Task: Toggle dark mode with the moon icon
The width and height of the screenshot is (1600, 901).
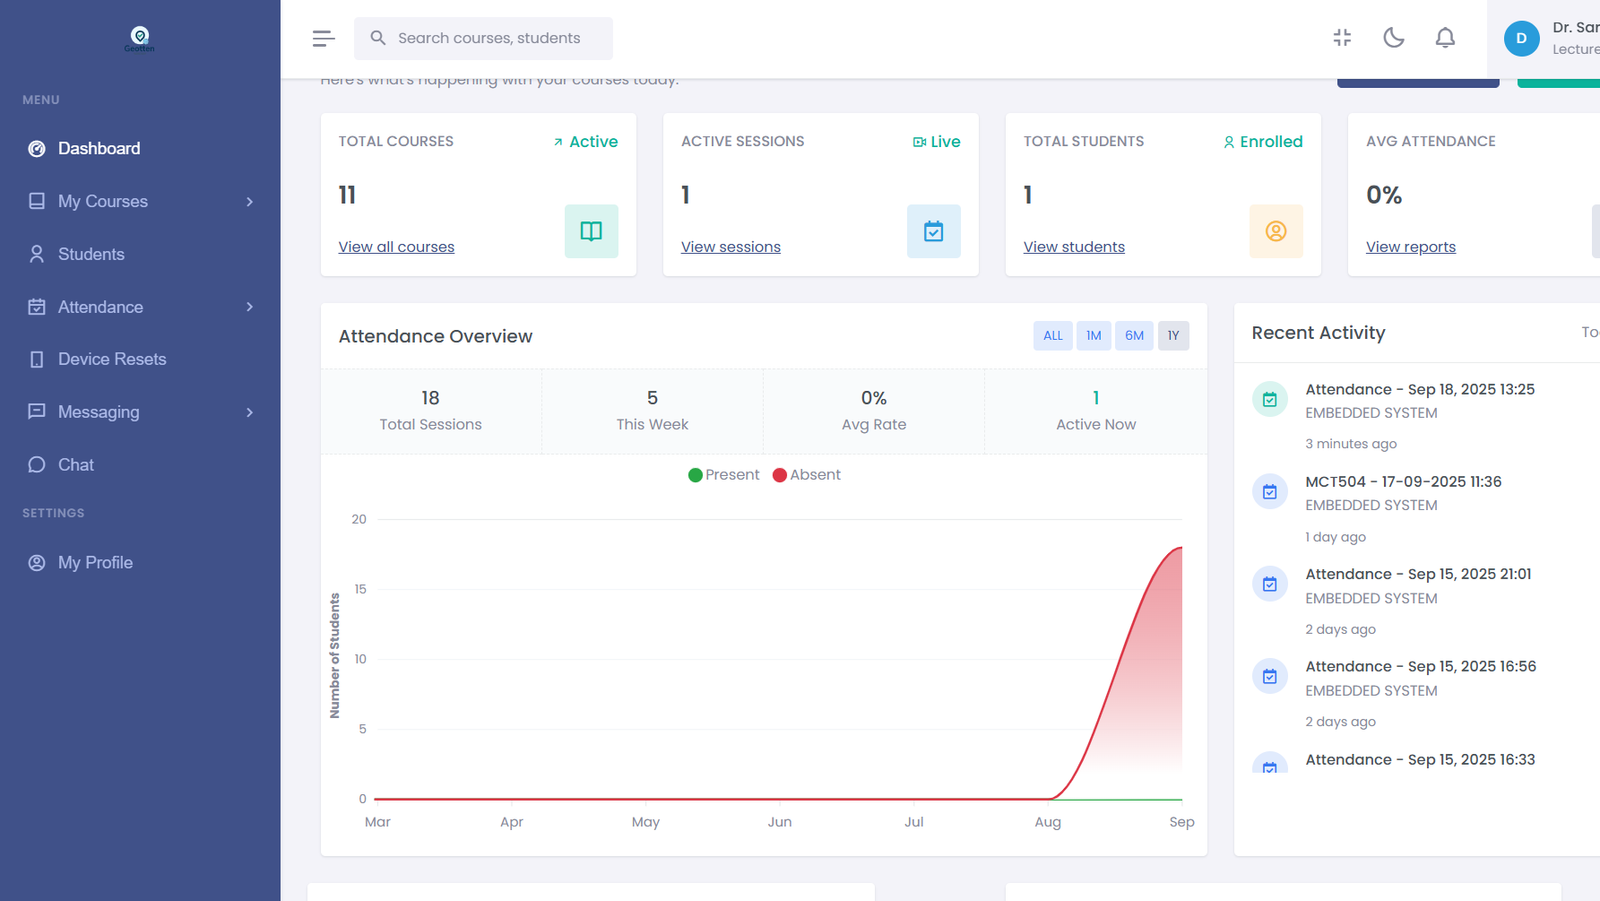Action: coord(1393,38)
